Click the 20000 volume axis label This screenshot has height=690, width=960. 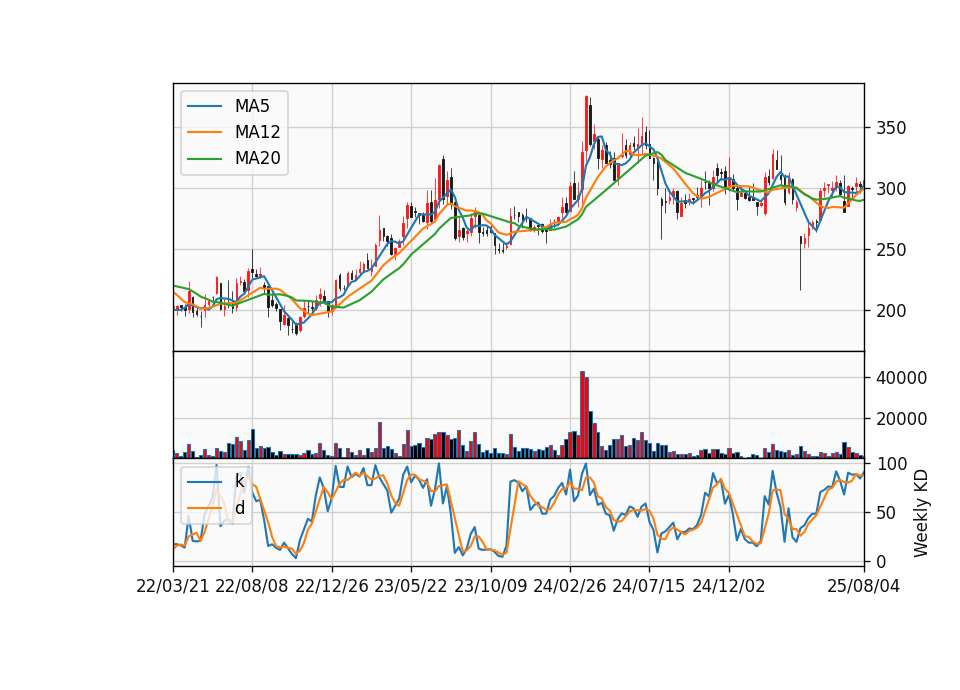[x=901, y=419]
